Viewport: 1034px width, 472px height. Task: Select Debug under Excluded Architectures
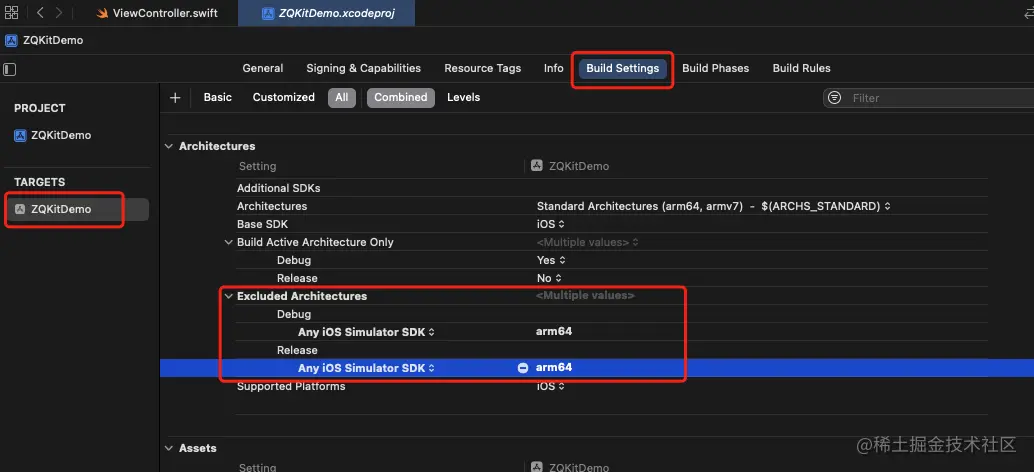pos(293,314)
